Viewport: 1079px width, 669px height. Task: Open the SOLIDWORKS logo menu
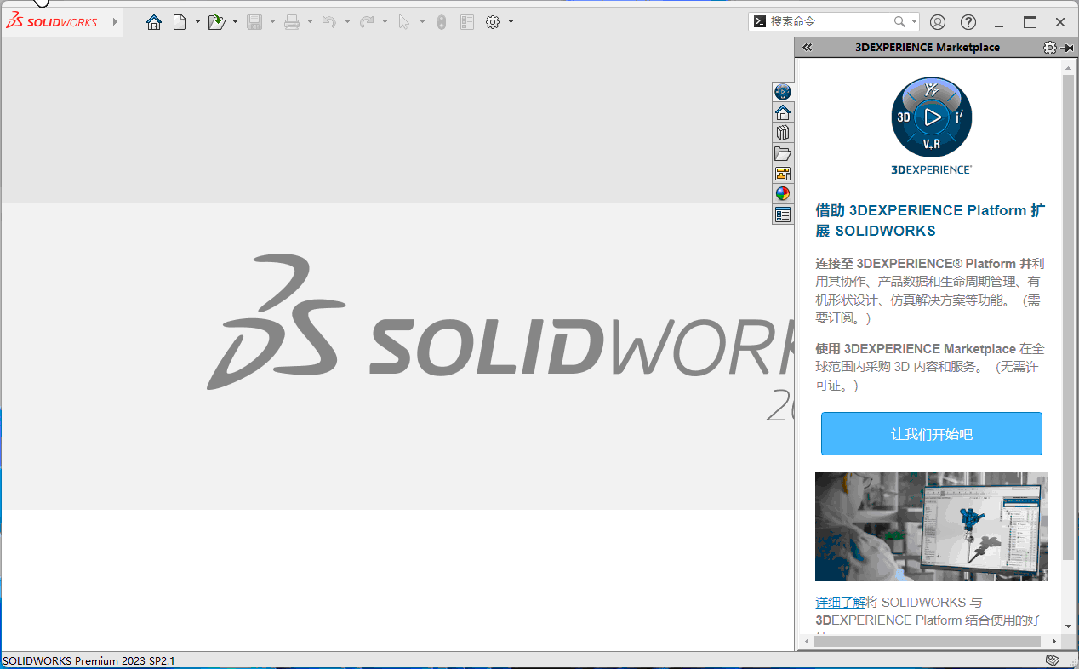click(52, 21)
